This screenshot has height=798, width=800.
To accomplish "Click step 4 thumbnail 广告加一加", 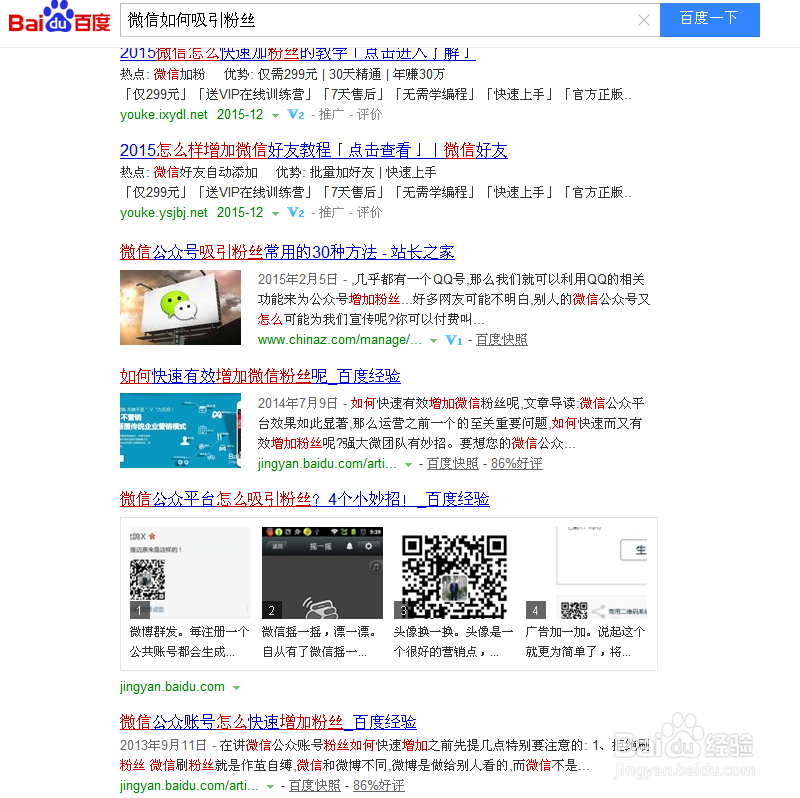I will pos(586,572).
